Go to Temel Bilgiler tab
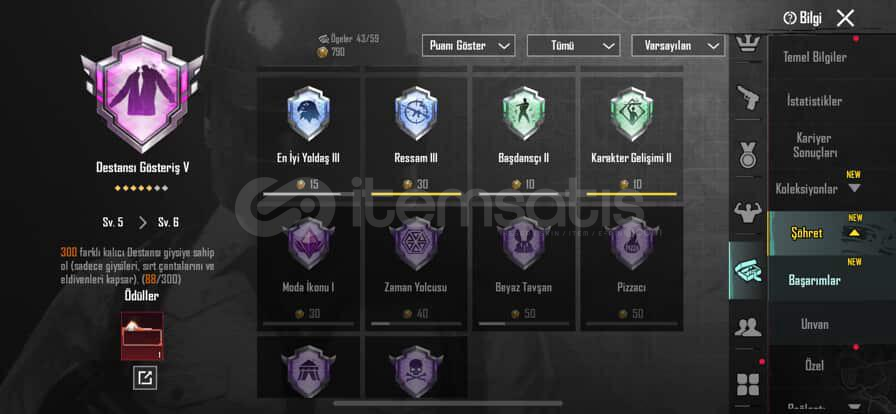The height and width of the screenshot is (414, 896). coord(814,57)
